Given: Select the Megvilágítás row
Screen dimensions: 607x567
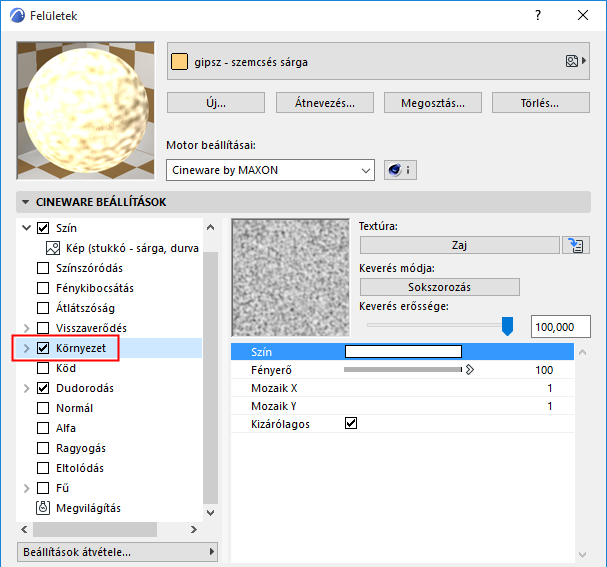Looking at the screenshot, I should coord(79,508).
